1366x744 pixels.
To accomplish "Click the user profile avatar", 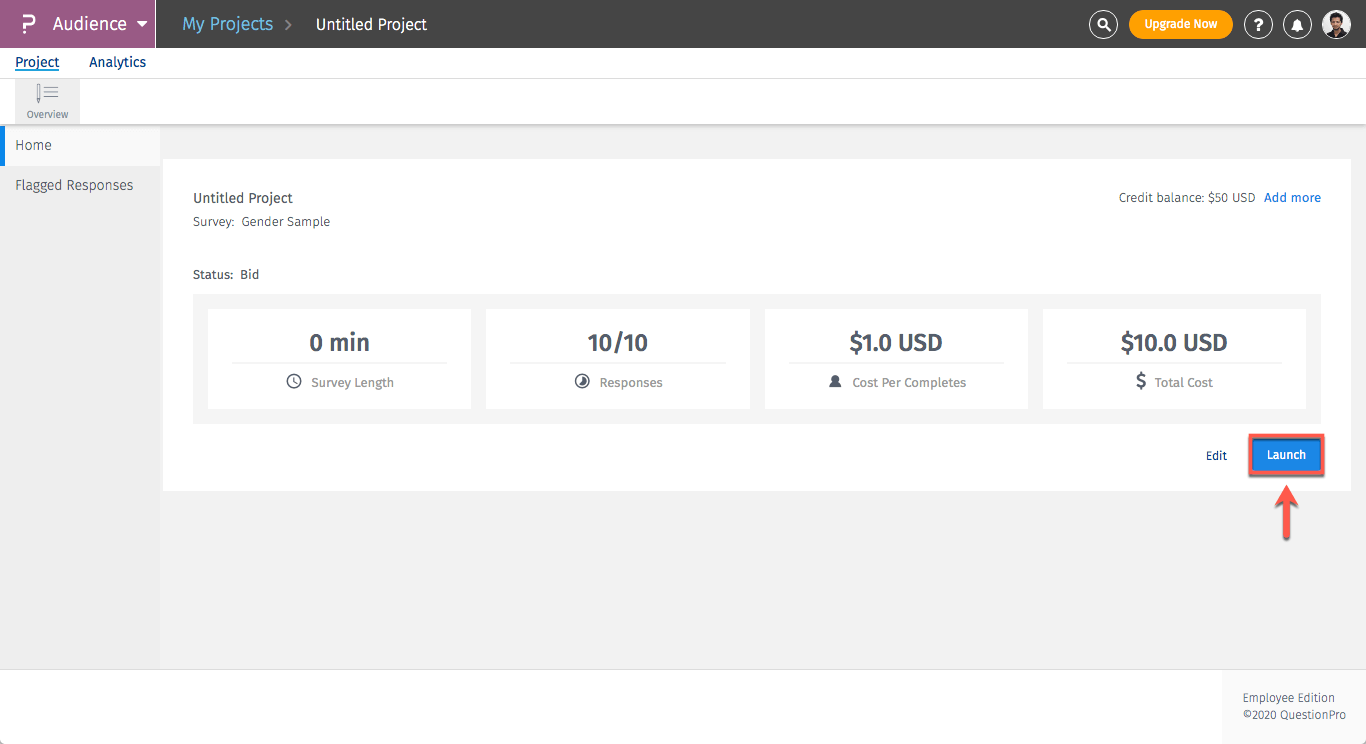I will [1336, 24].
